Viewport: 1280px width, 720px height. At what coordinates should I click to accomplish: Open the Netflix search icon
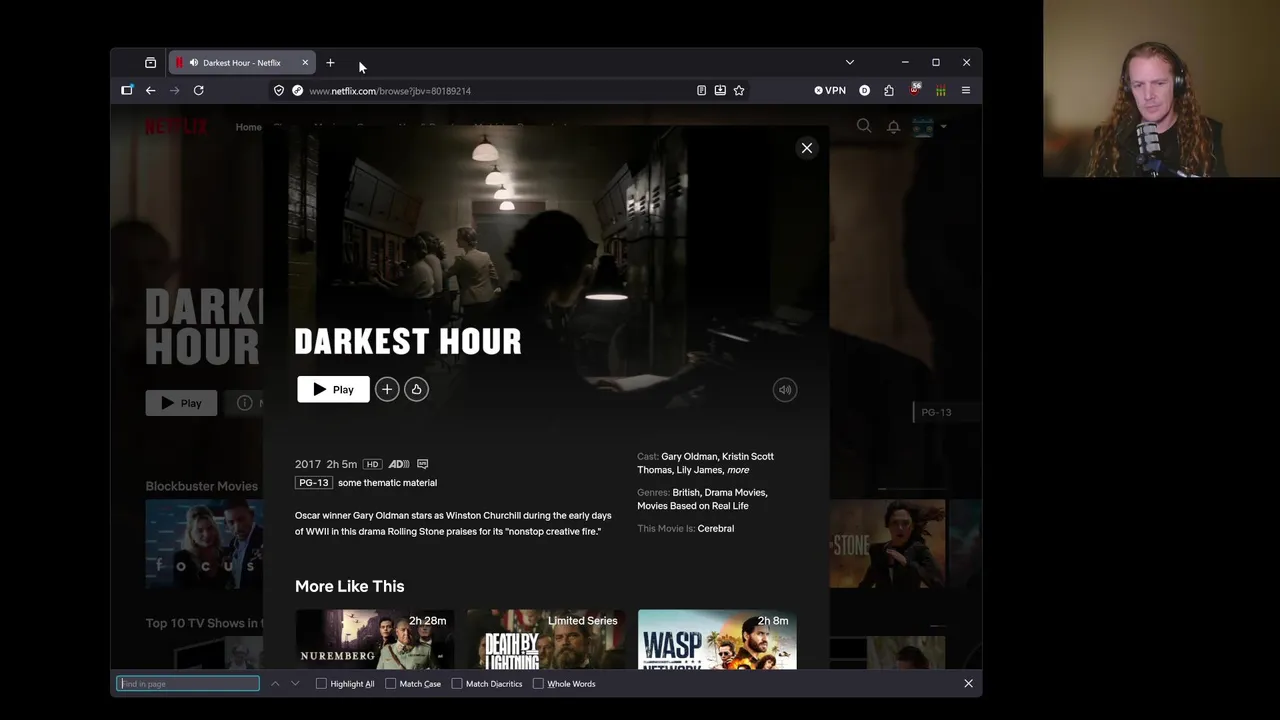[864, 126]
